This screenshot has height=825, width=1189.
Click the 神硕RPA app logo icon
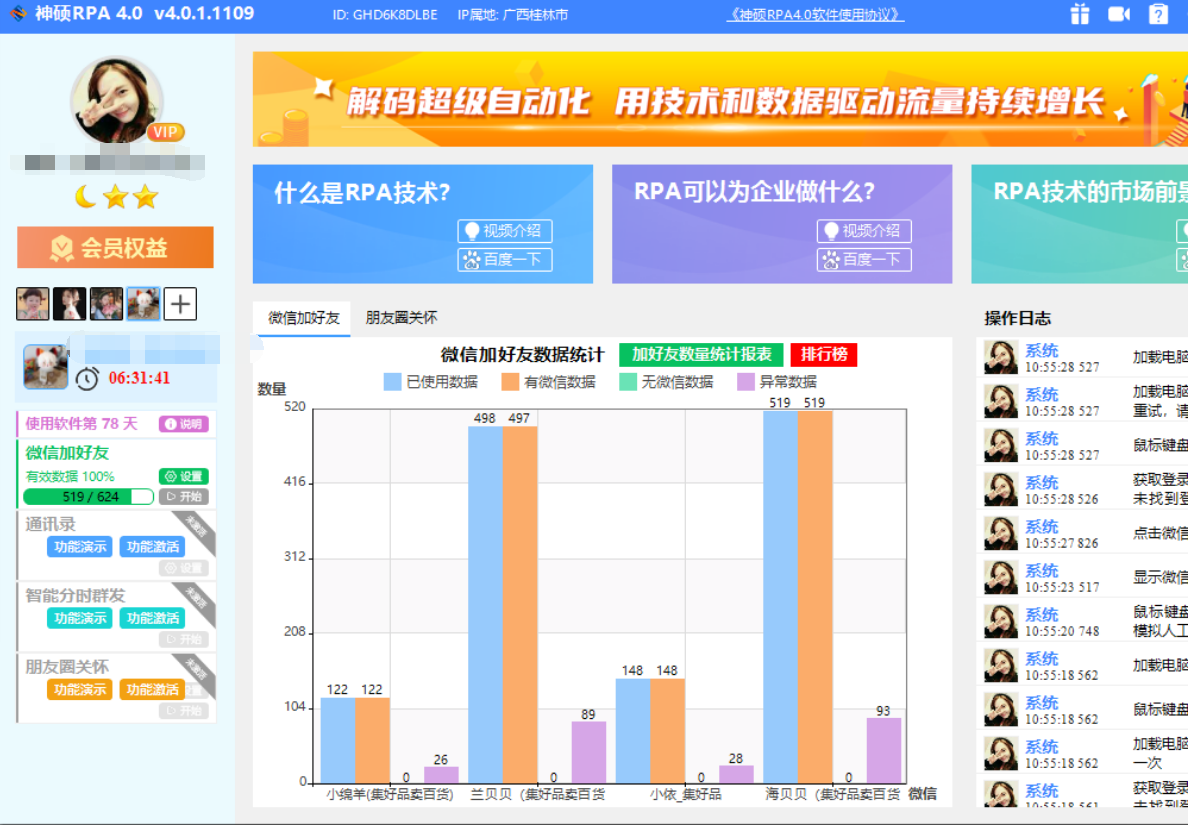(17, 14)
